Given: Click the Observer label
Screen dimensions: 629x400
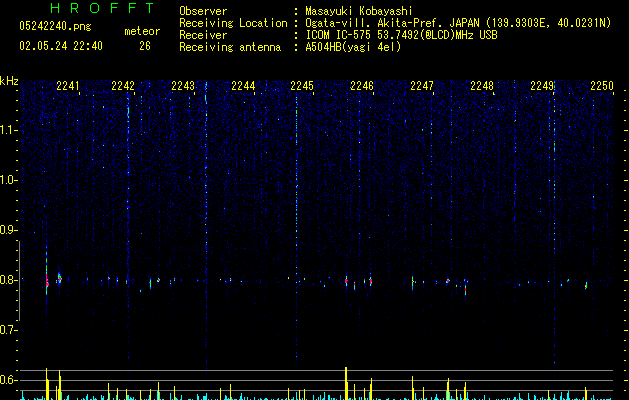Looking at the screenshot, I should click(x=203, y=11).
